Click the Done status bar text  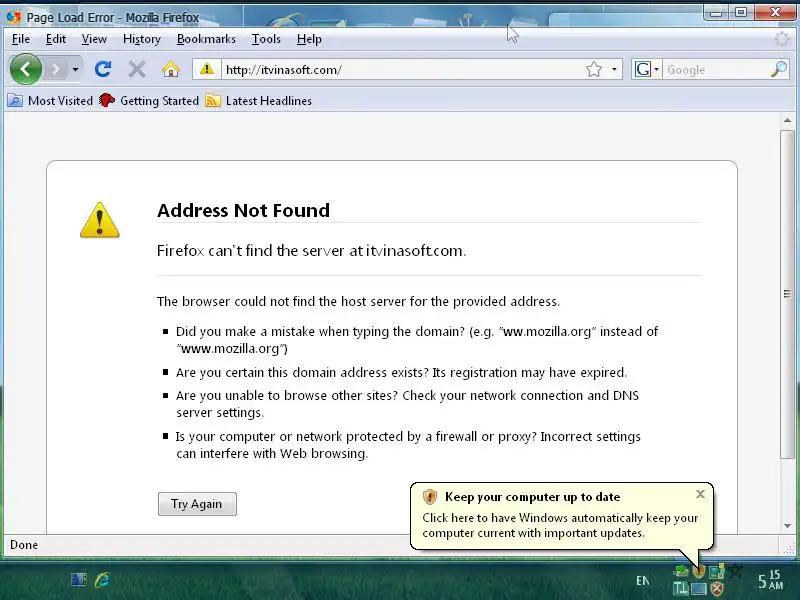tap(24, 545)
